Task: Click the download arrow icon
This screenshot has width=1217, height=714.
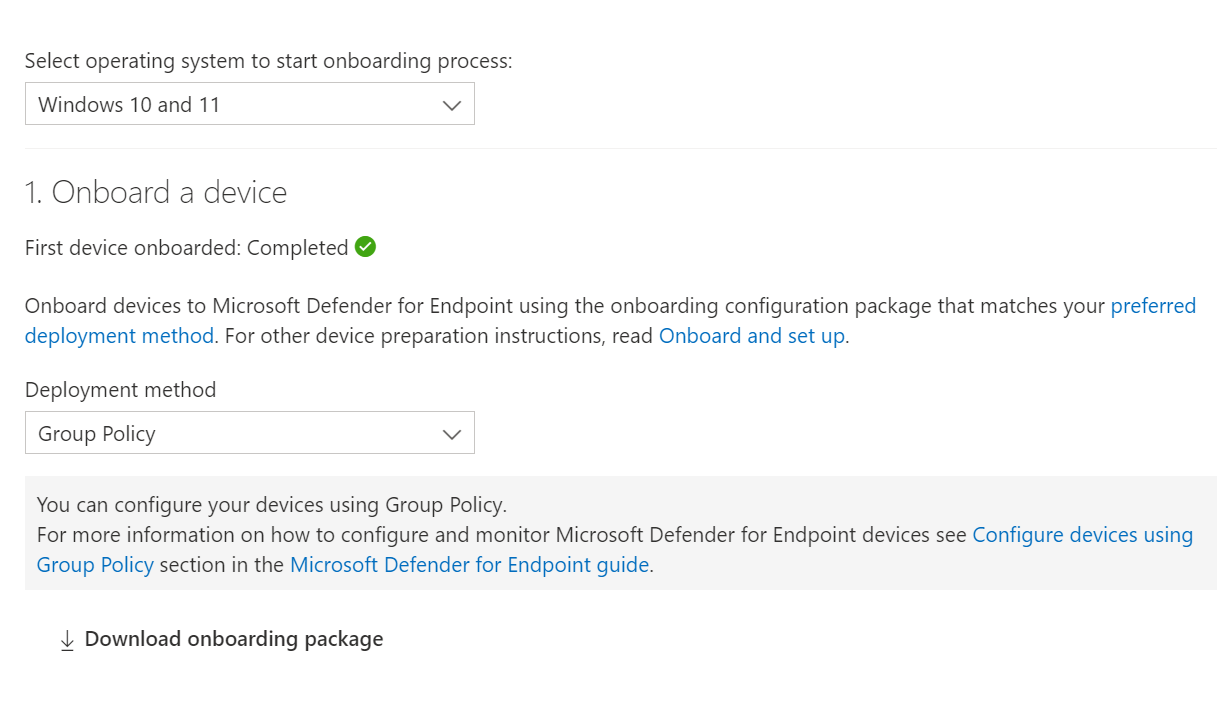Action: click(x=67, y=638)
